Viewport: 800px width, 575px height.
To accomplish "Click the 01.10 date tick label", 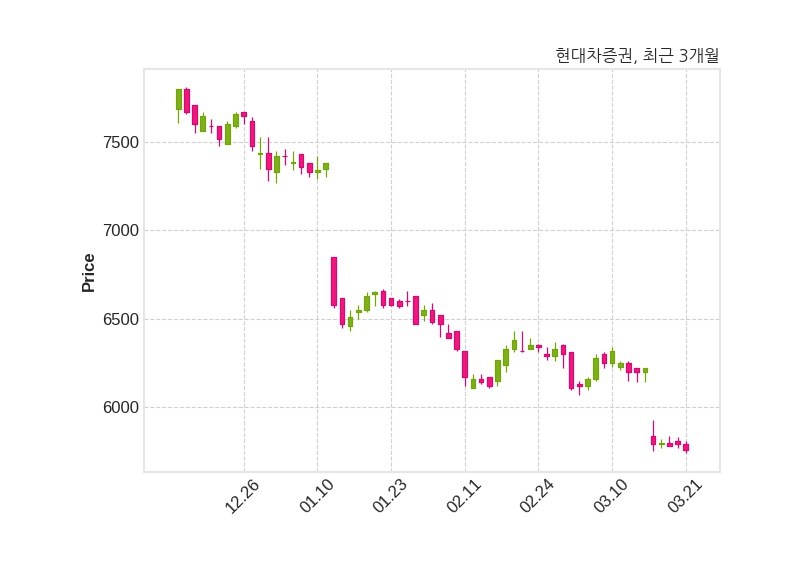I will coord(316,496).
